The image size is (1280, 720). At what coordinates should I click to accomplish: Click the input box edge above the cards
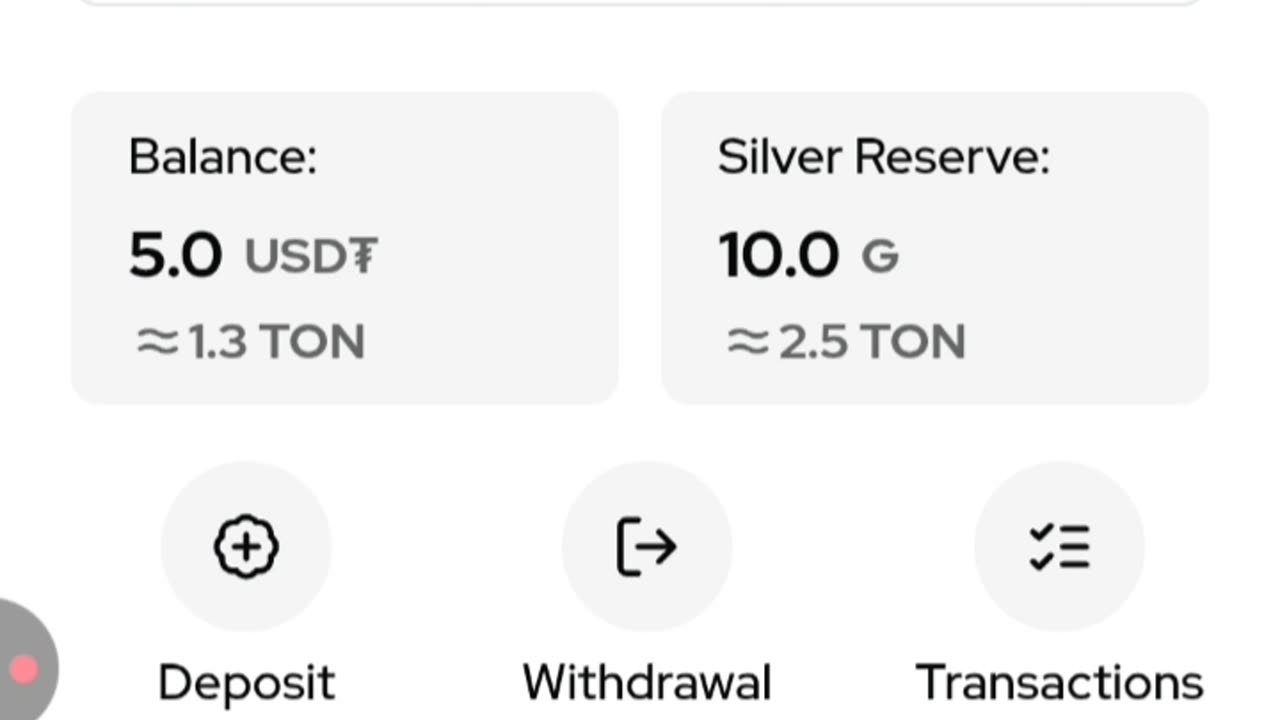tap(640, 3)
